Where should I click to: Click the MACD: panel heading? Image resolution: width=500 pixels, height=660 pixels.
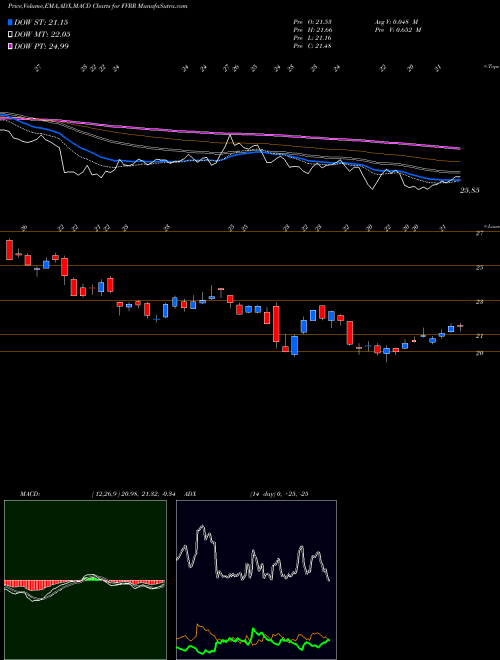[30, 493]
